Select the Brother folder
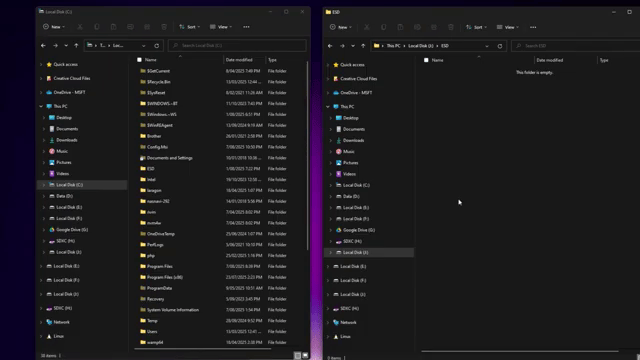This screenshot has height=360, width=640. (154, 136)
